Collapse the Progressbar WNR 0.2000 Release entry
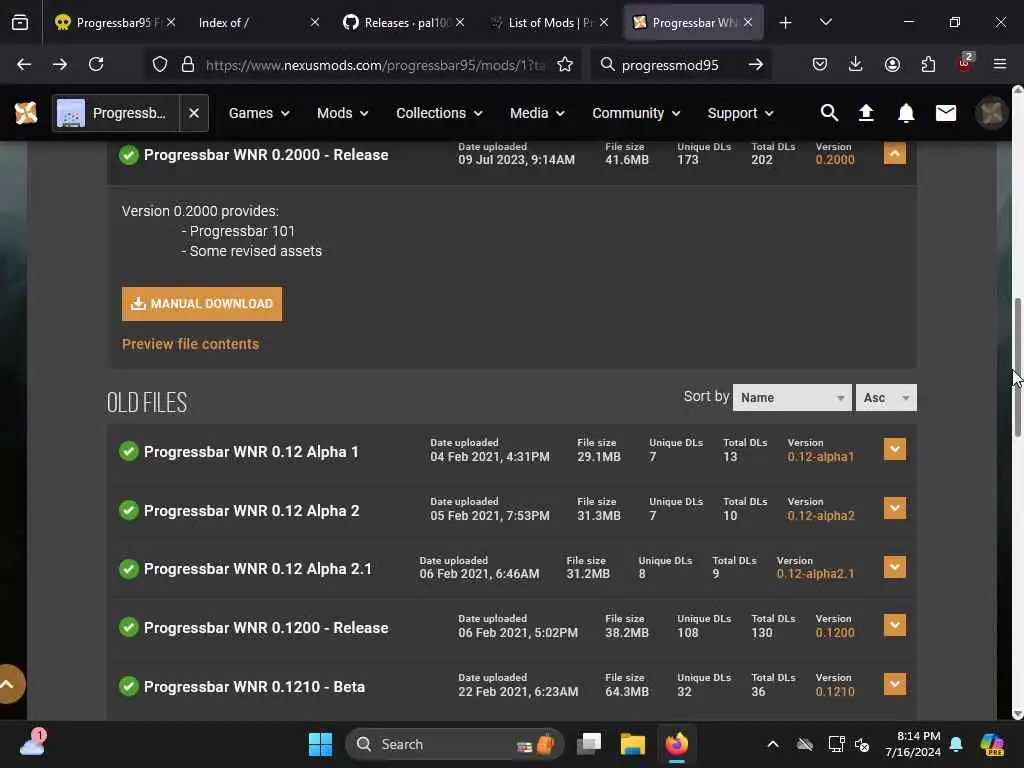The image size is (1024, 768). point(895,154)
